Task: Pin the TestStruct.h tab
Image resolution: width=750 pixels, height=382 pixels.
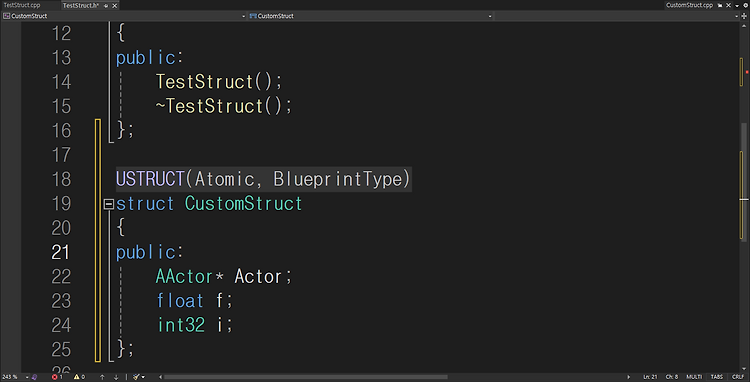Action: 106,6
